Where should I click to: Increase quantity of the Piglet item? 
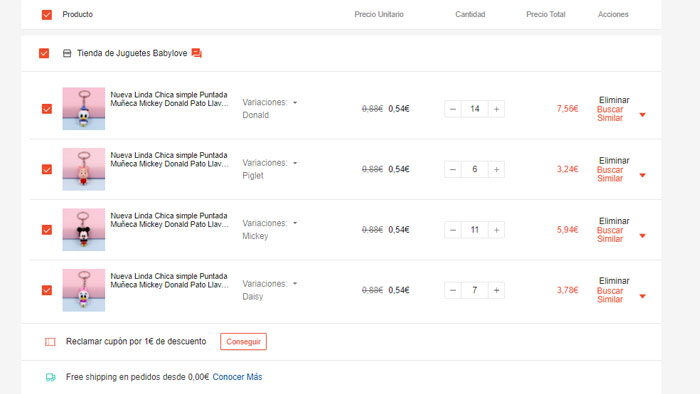[x=496, y=170]
